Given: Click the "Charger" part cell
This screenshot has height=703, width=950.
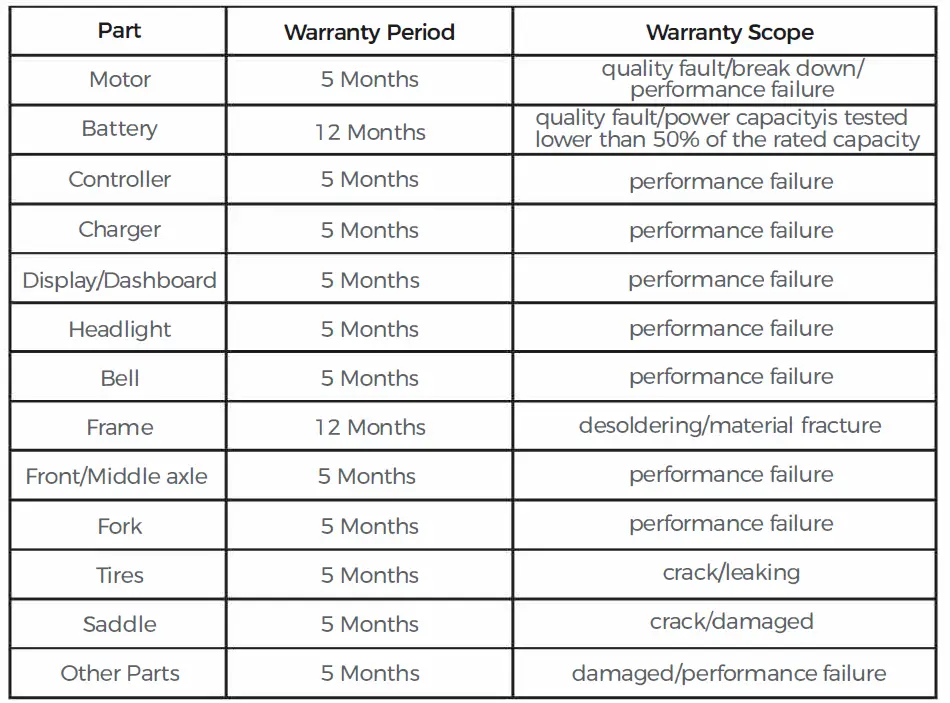Looking at the screenshot, I should point(119,230).
